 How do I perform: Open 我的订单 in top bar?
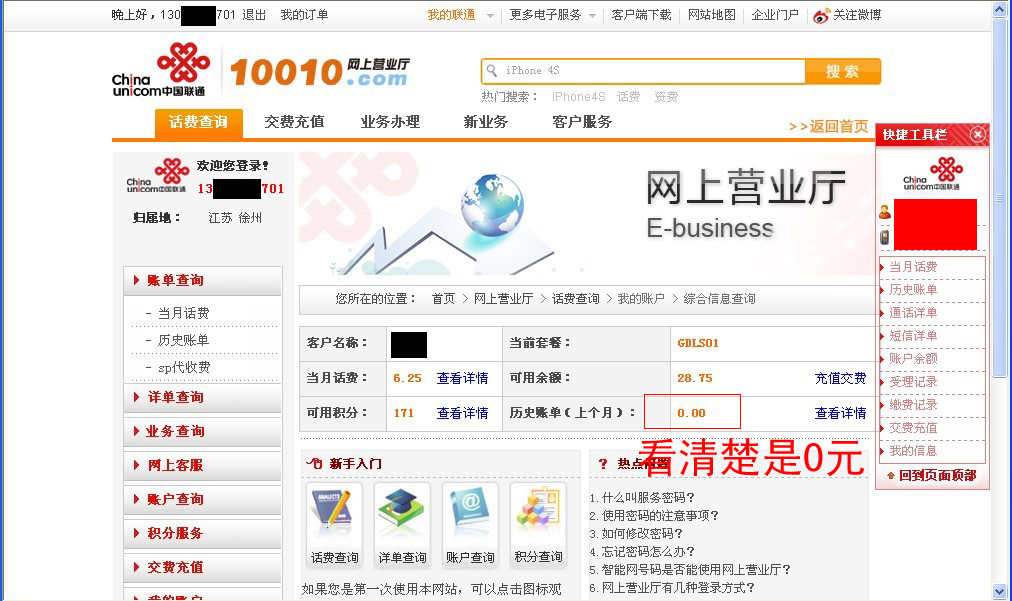(x=304, y=15)
